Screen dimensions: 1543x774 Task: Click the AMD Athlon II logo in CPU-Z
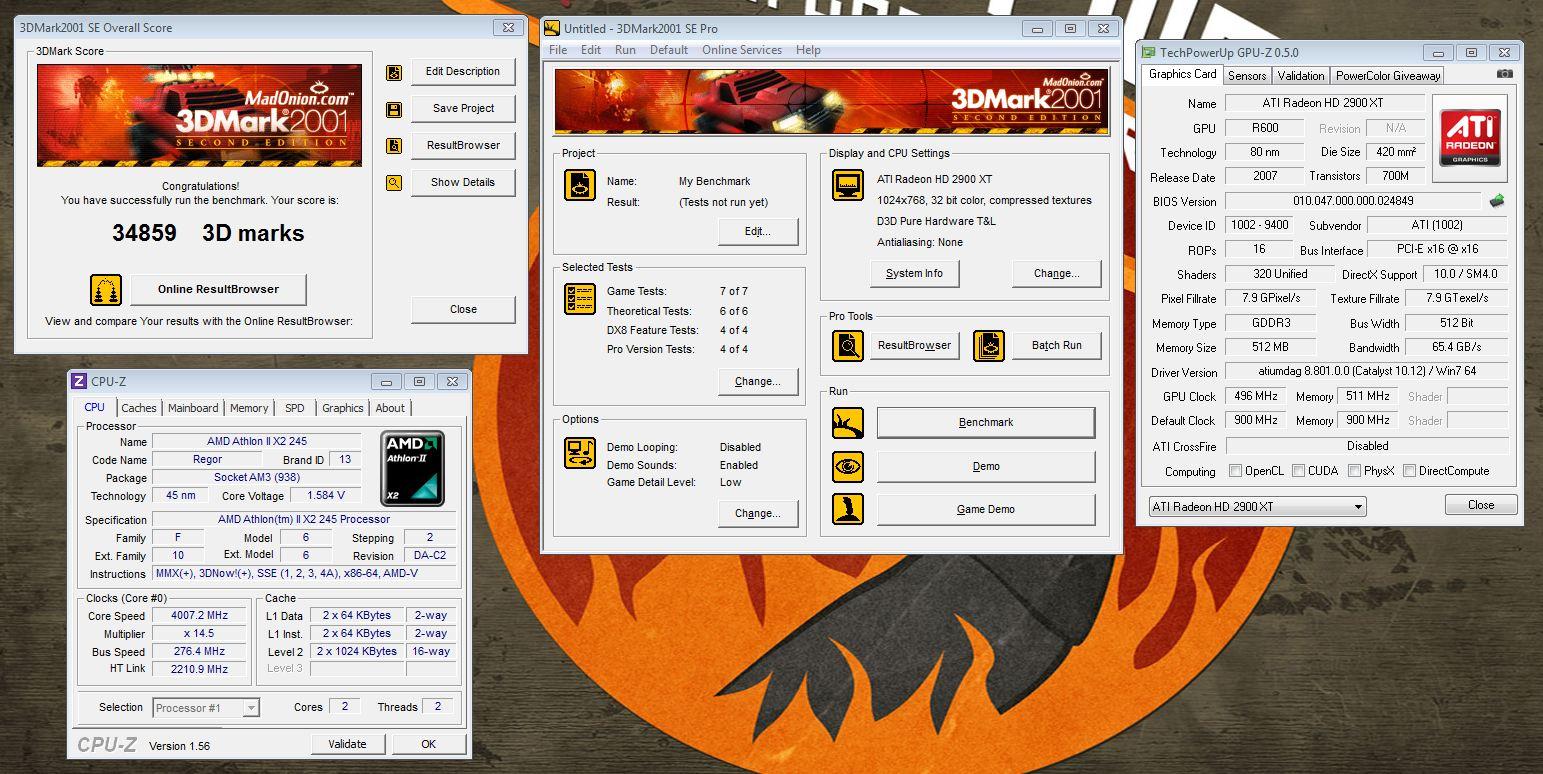click(413, 469)
